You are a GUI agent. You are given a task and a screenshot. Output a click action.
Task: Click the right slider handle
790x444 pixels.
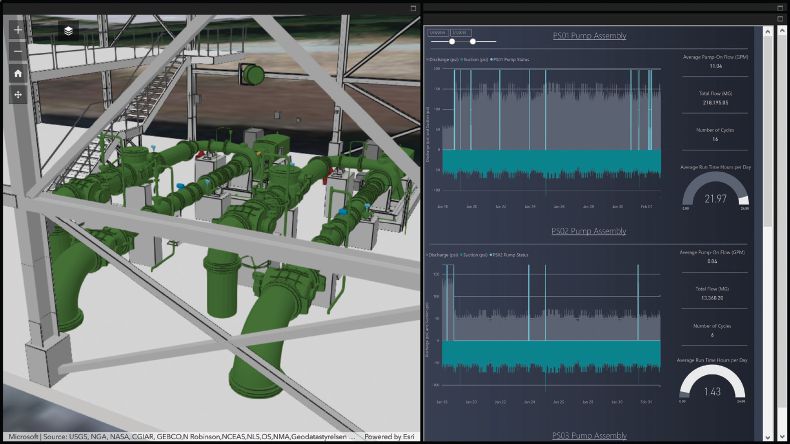pos(473,42)
